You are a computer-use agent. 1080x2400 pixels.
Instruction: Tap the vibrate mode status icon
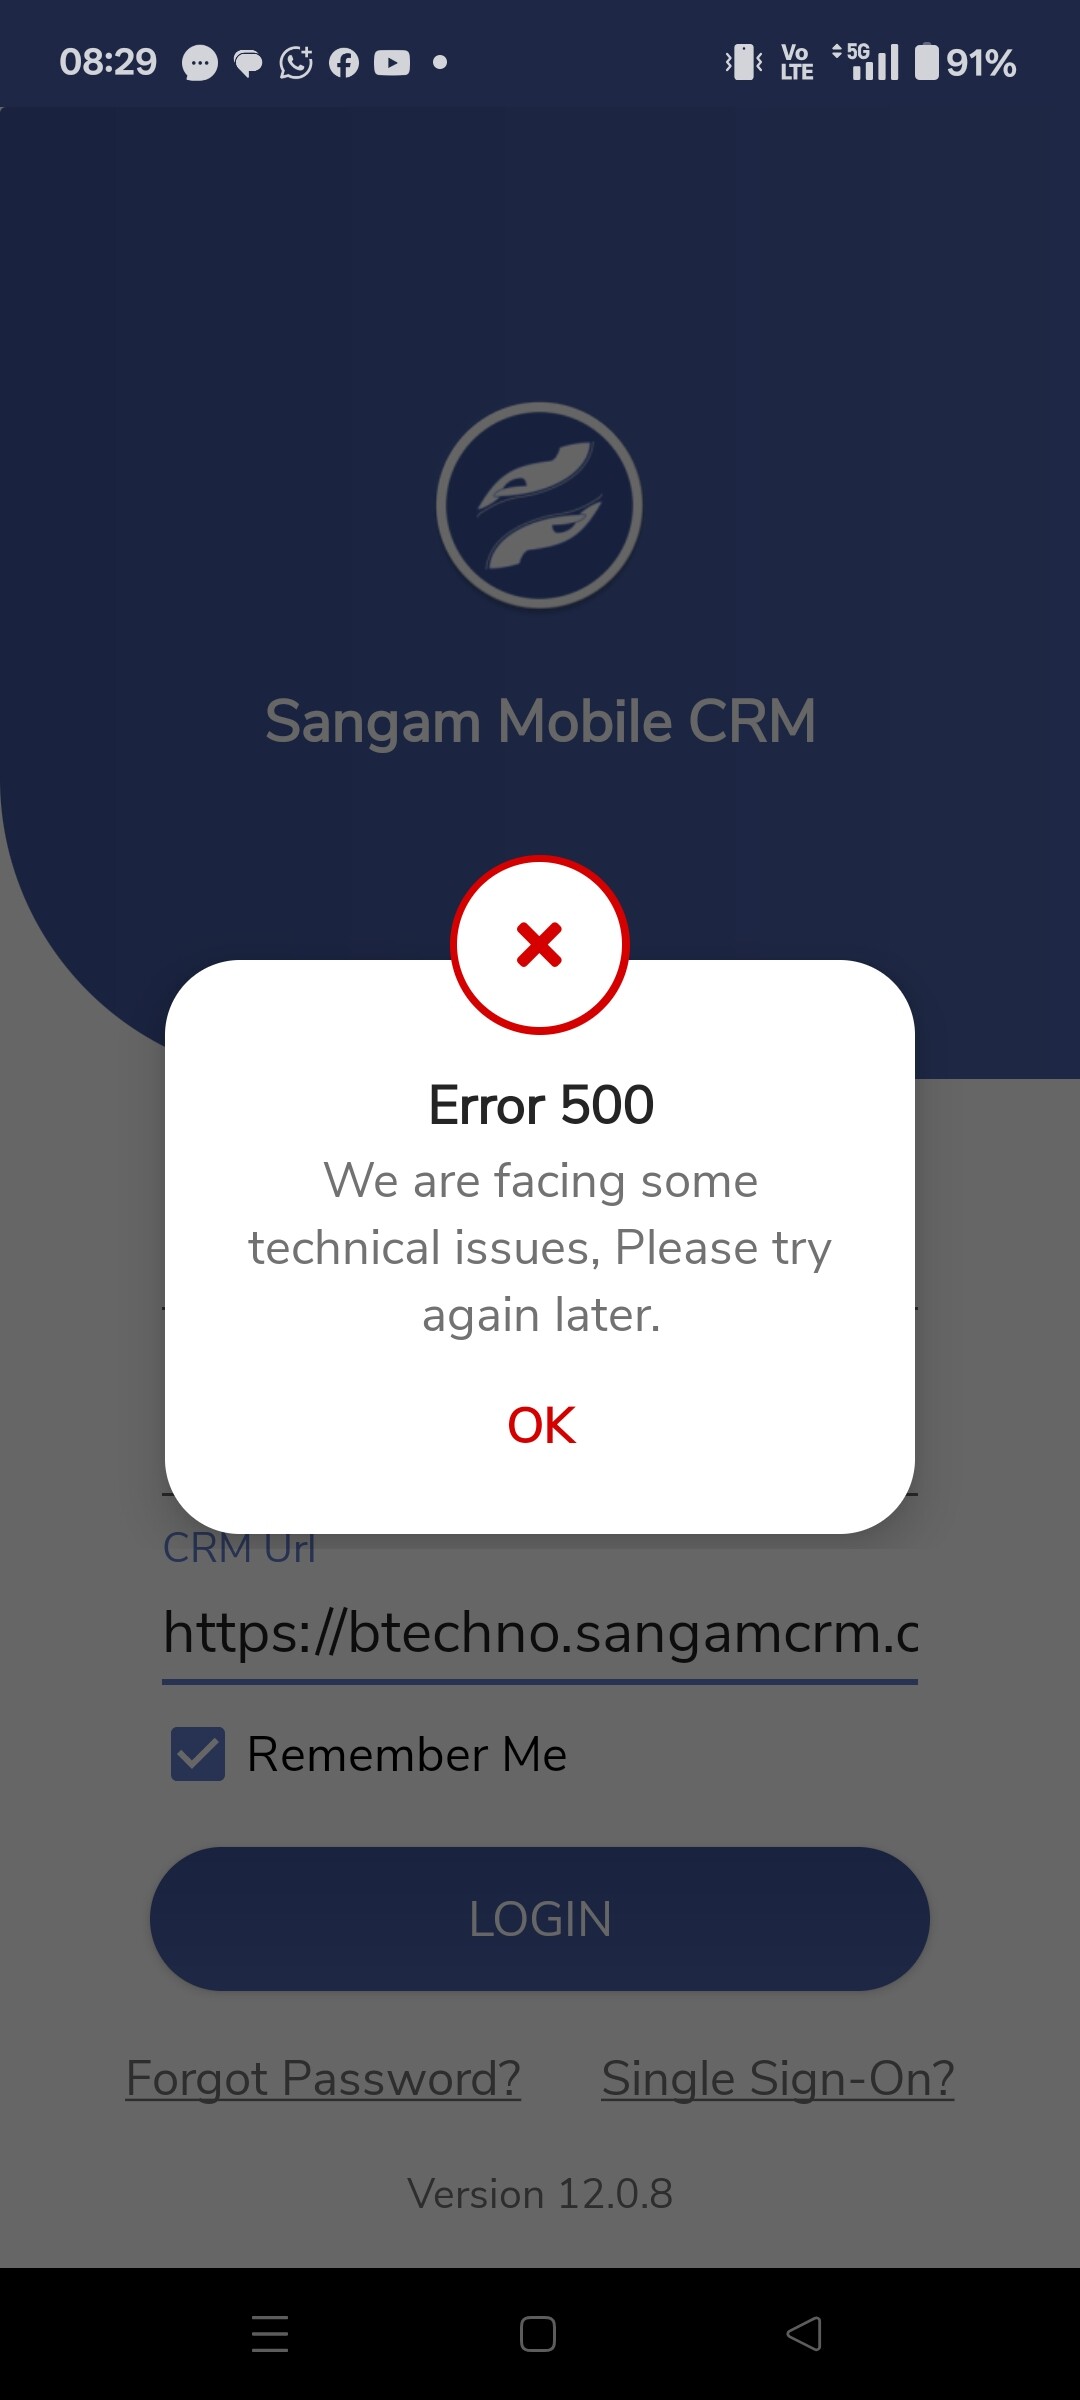pyautogui.click(x=744, y=62)
